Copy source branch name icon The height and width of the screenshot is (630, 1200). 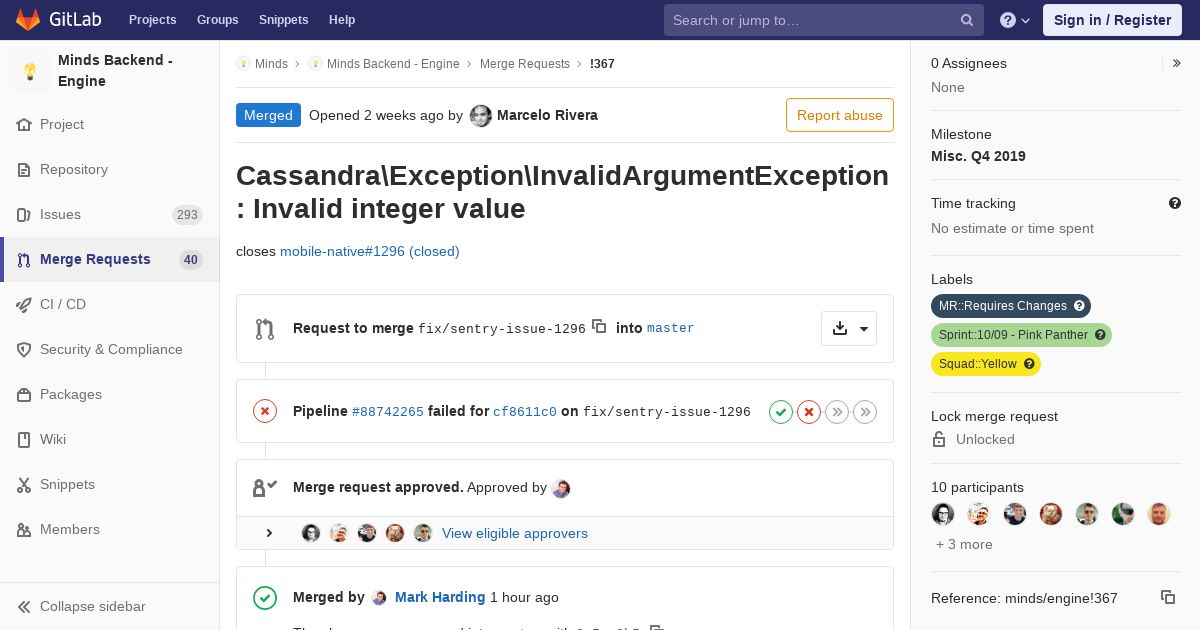point(599,326)
